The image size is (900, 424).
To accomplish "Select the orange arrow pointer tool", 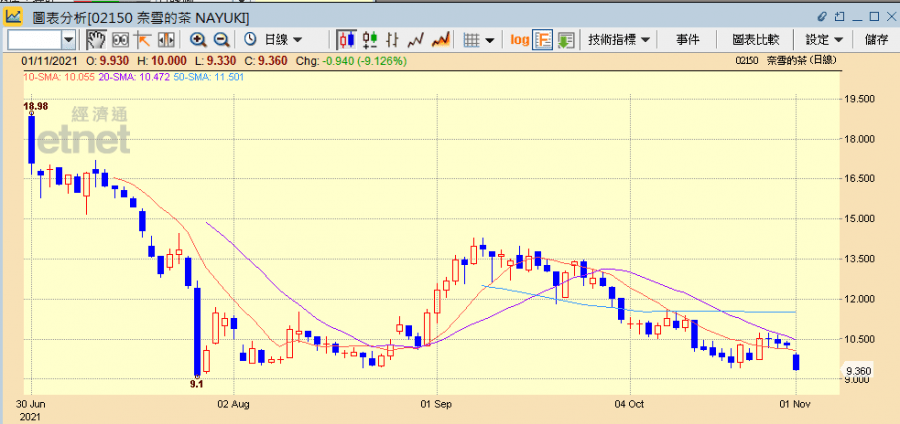I will [142, 40].
